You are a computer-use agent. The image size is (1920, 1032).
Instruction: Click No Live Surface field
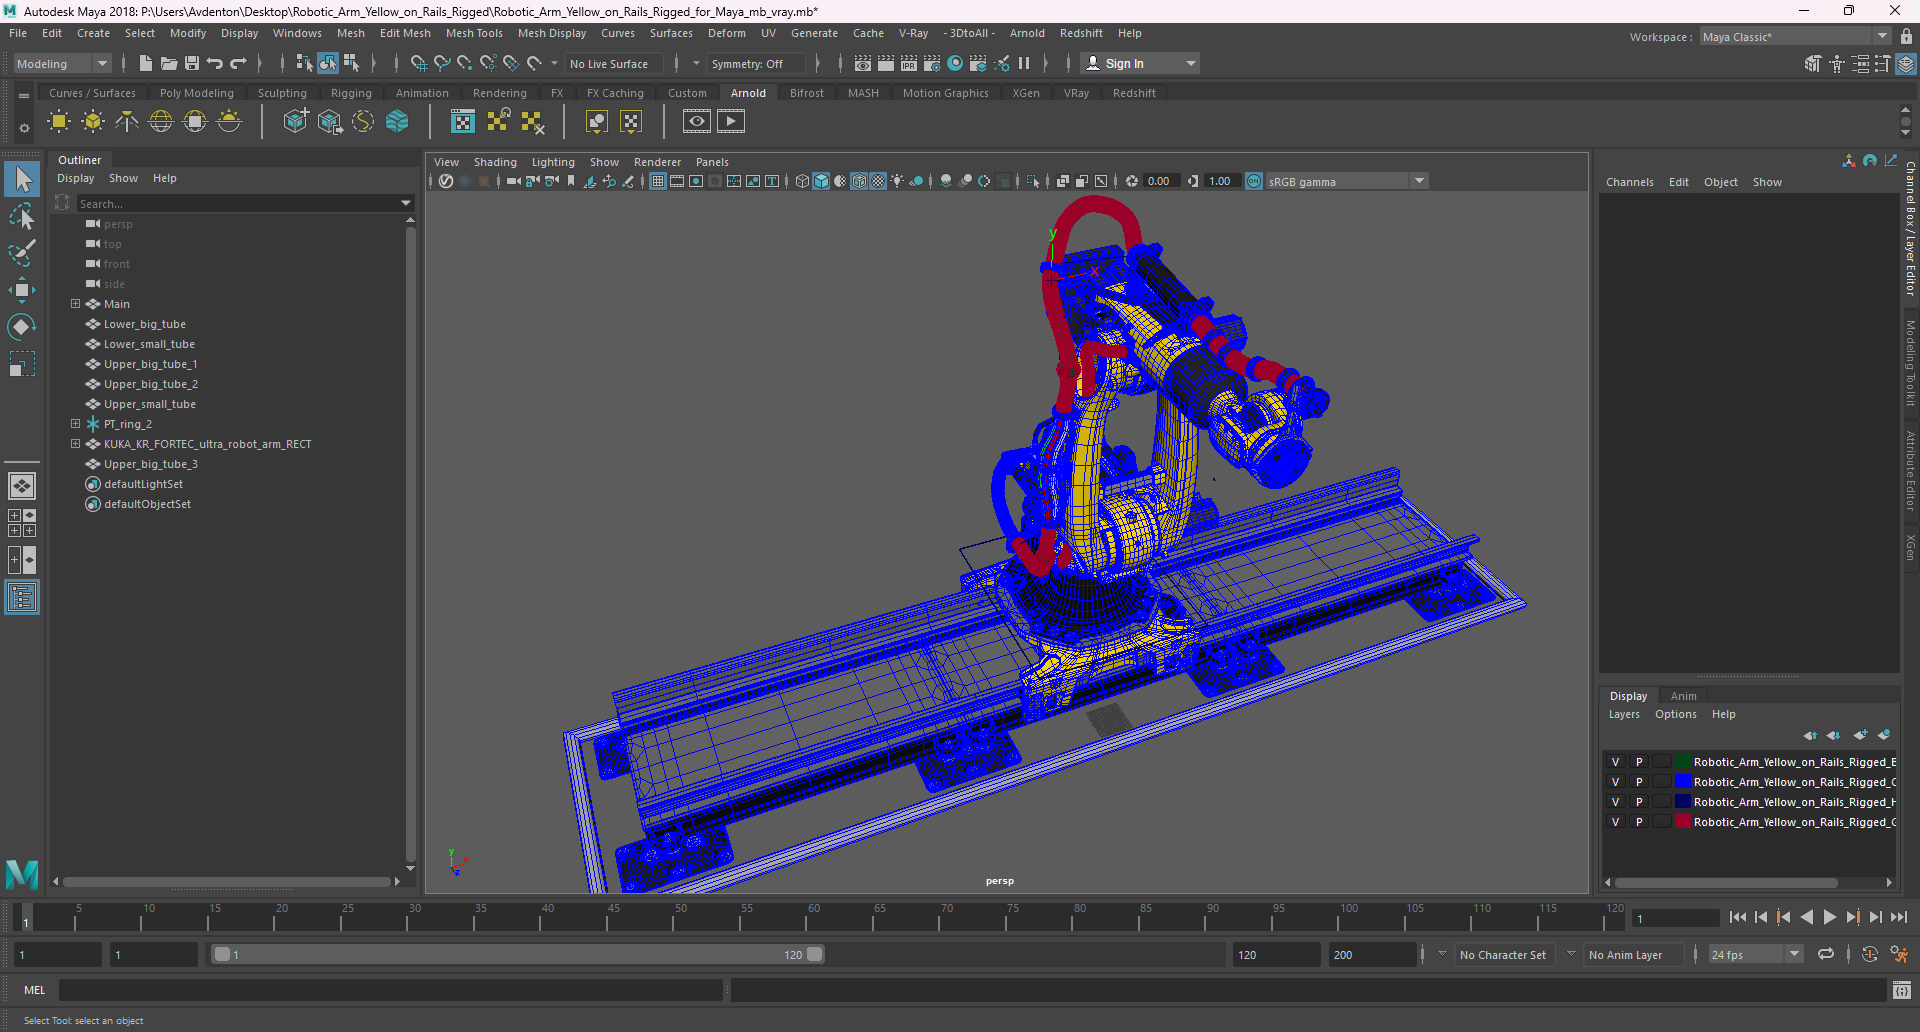[614, 63]
